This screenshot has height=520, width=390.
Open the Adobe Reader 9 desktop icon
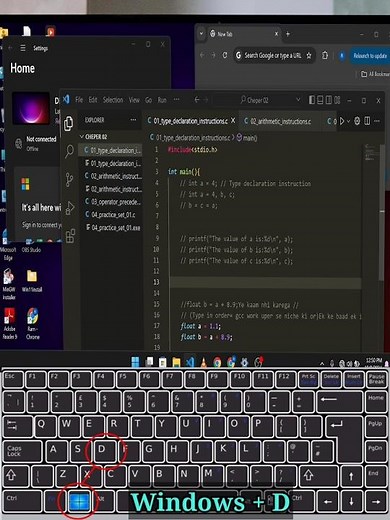9,324
